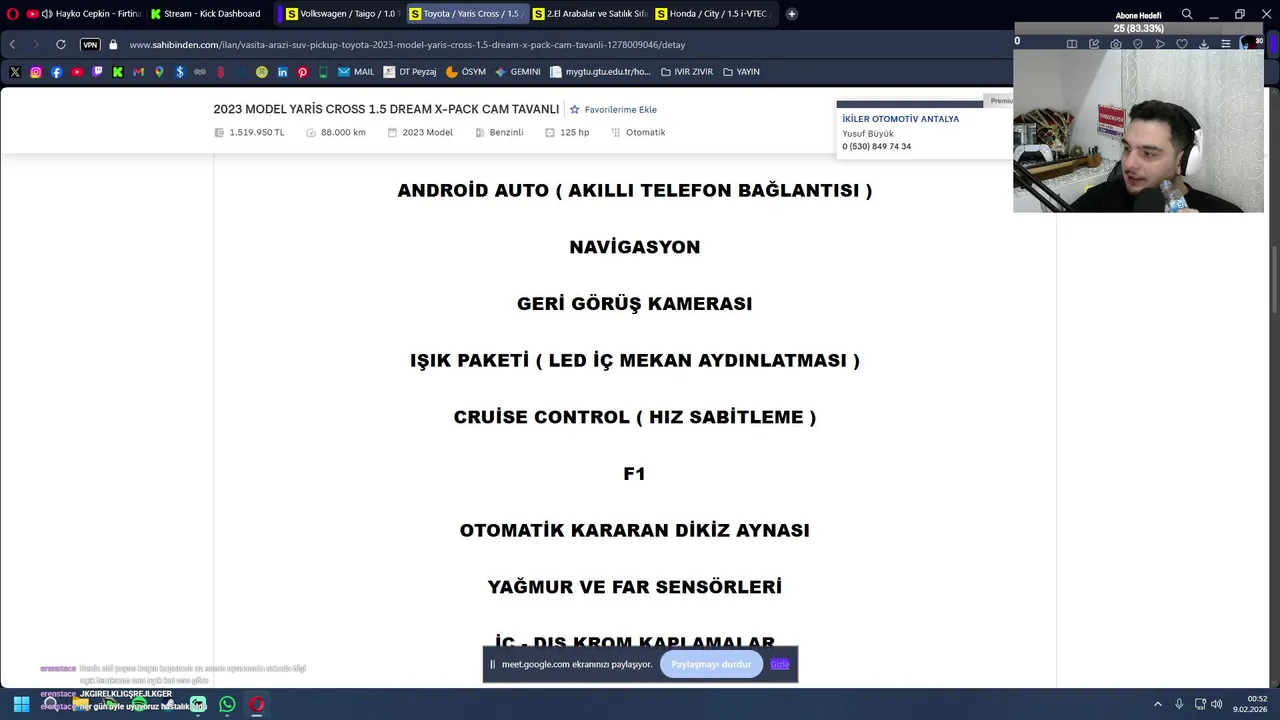Viewport: 1280px width, 720px height.
Task: Open the İKİLER OTOMOTİV ANTALYA seller link
Action: click(900, 119)
